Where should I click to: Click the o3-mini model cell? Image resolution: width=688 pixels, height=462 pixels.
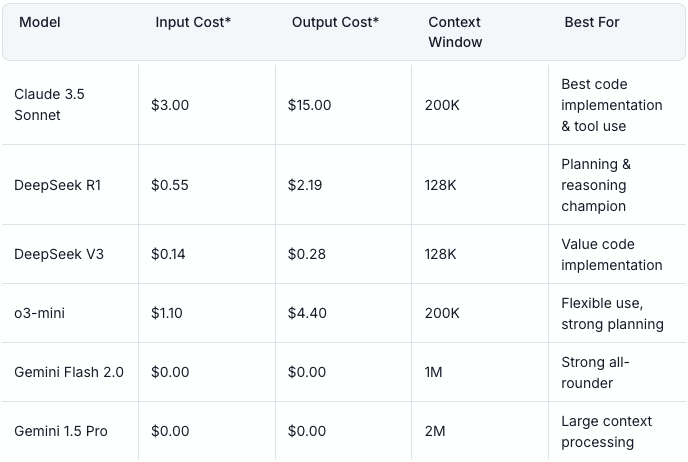coord(40,313)
